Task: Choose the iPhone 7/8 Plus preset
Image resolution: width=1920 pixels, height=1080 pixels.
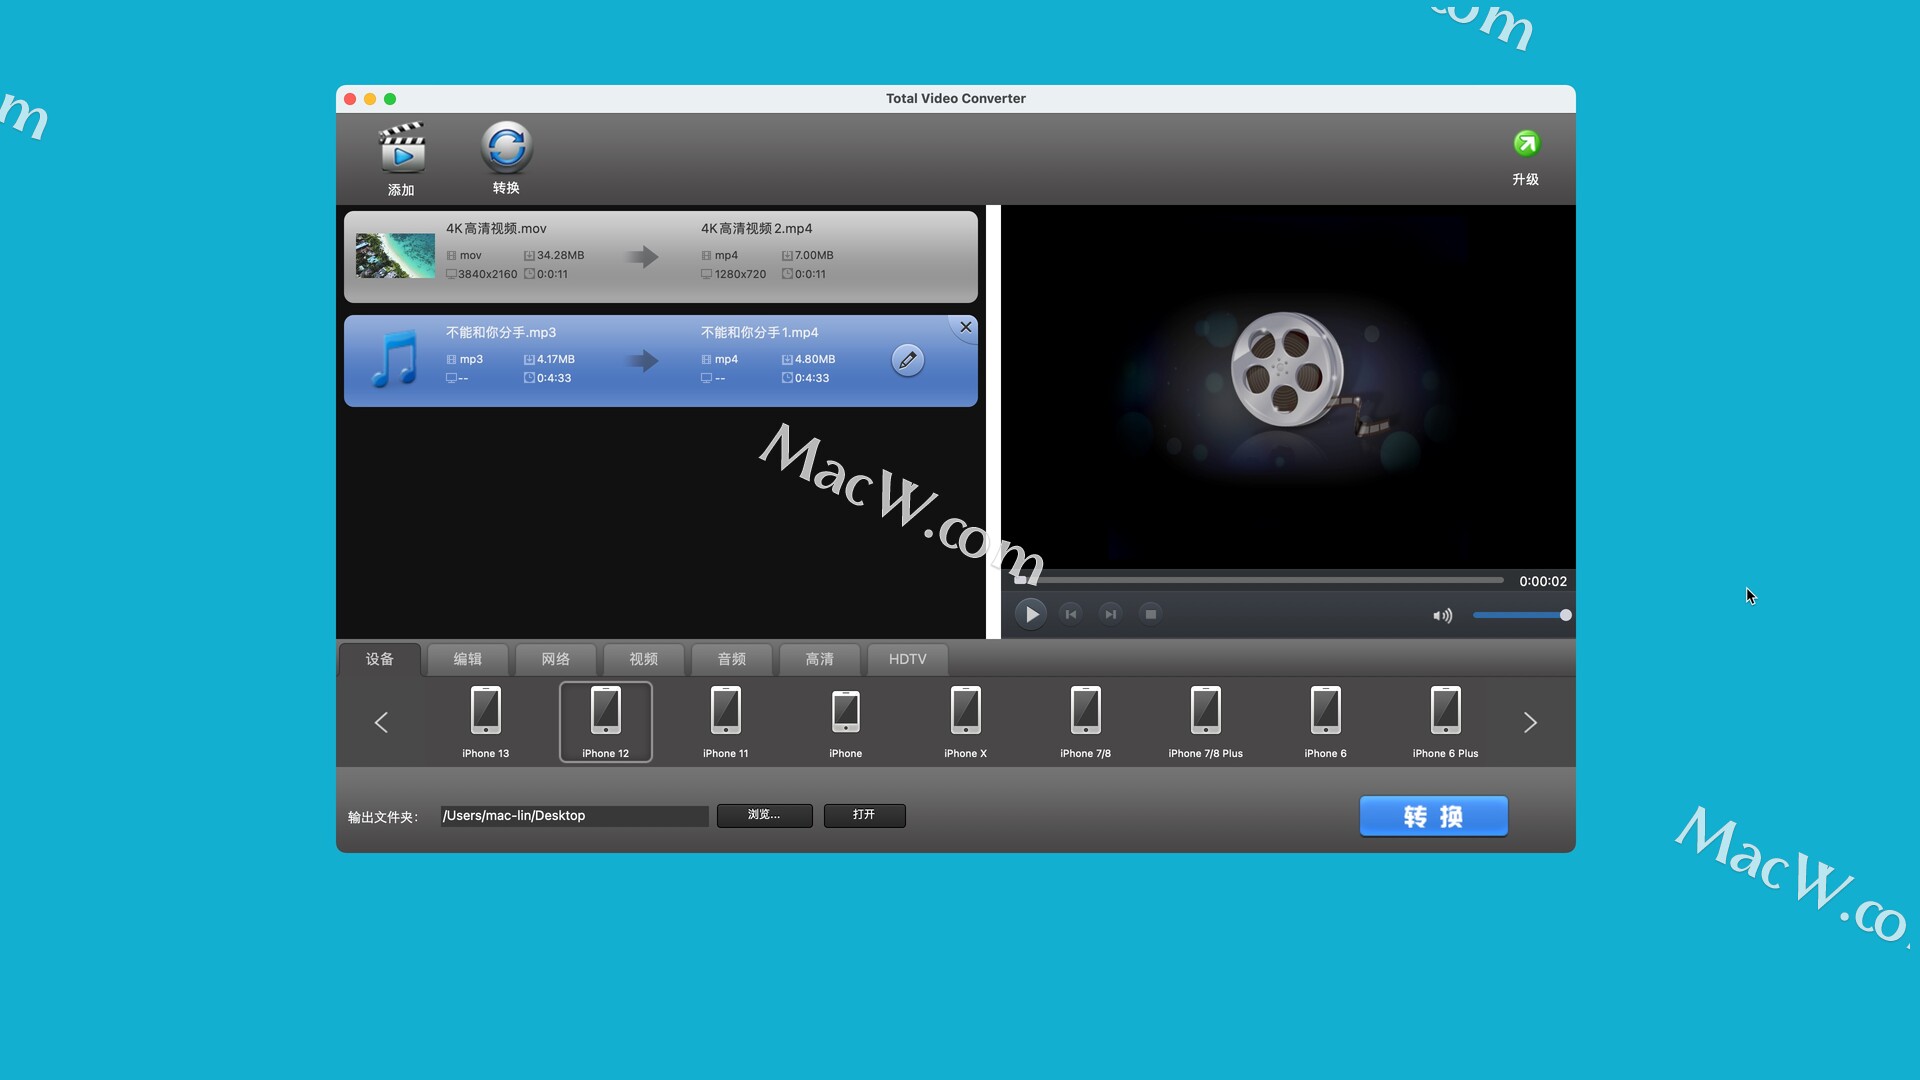Action: coord(1206,722)
